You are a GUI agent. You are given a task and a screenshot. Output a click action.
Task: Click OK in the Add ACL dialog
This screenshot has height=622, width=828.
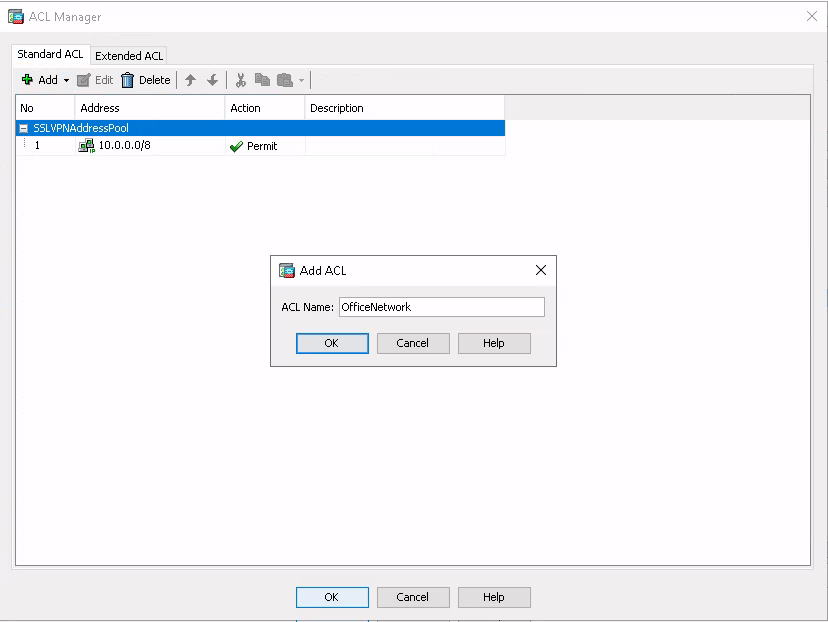tap(332, 343)
